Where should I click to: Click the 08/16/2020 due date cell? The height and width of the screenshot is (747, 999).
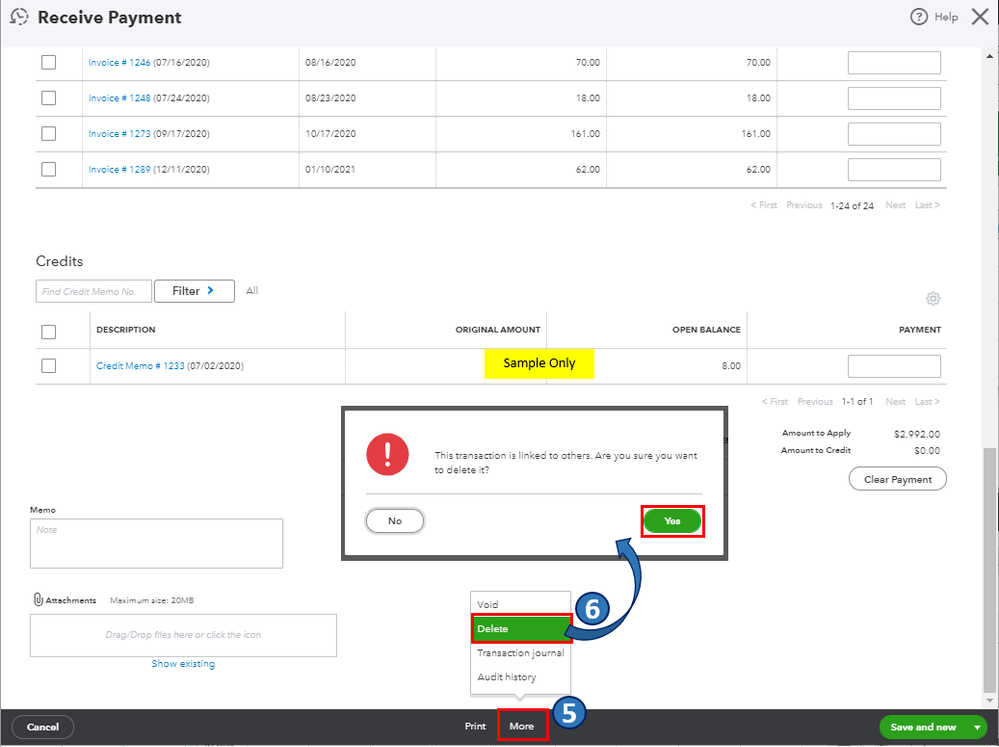pyautogui.click(x=330, y=62)
